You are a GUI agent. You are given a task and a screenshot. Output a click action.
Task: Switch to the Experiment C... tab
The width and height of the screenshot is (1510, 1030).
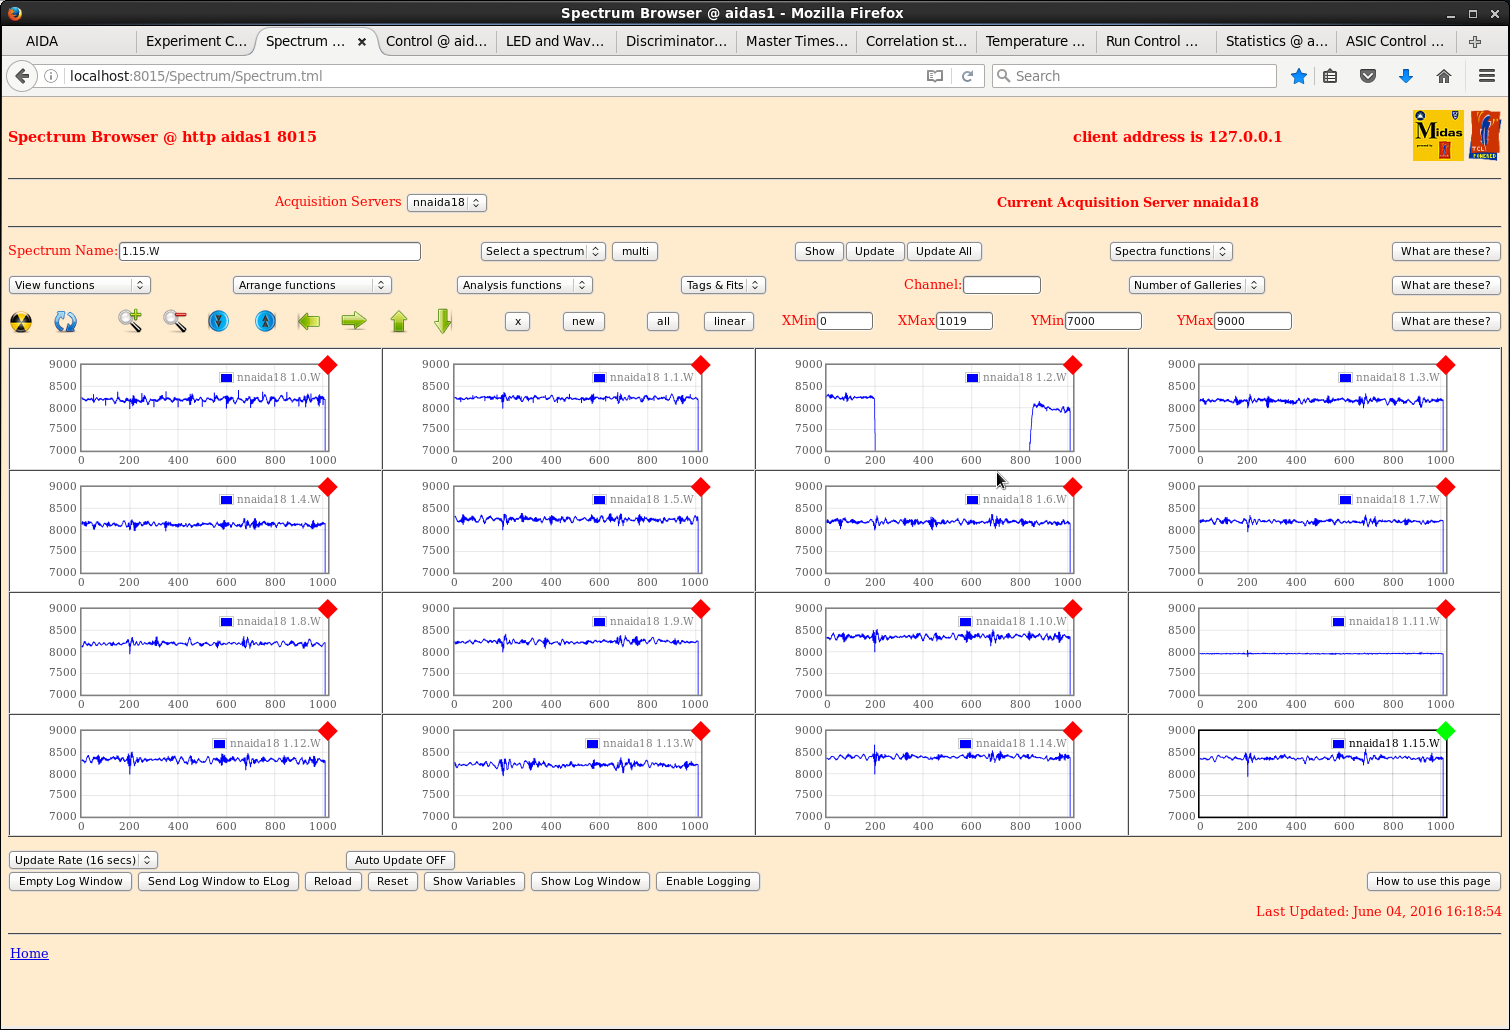pyautogui.click(x=196, y=41)
